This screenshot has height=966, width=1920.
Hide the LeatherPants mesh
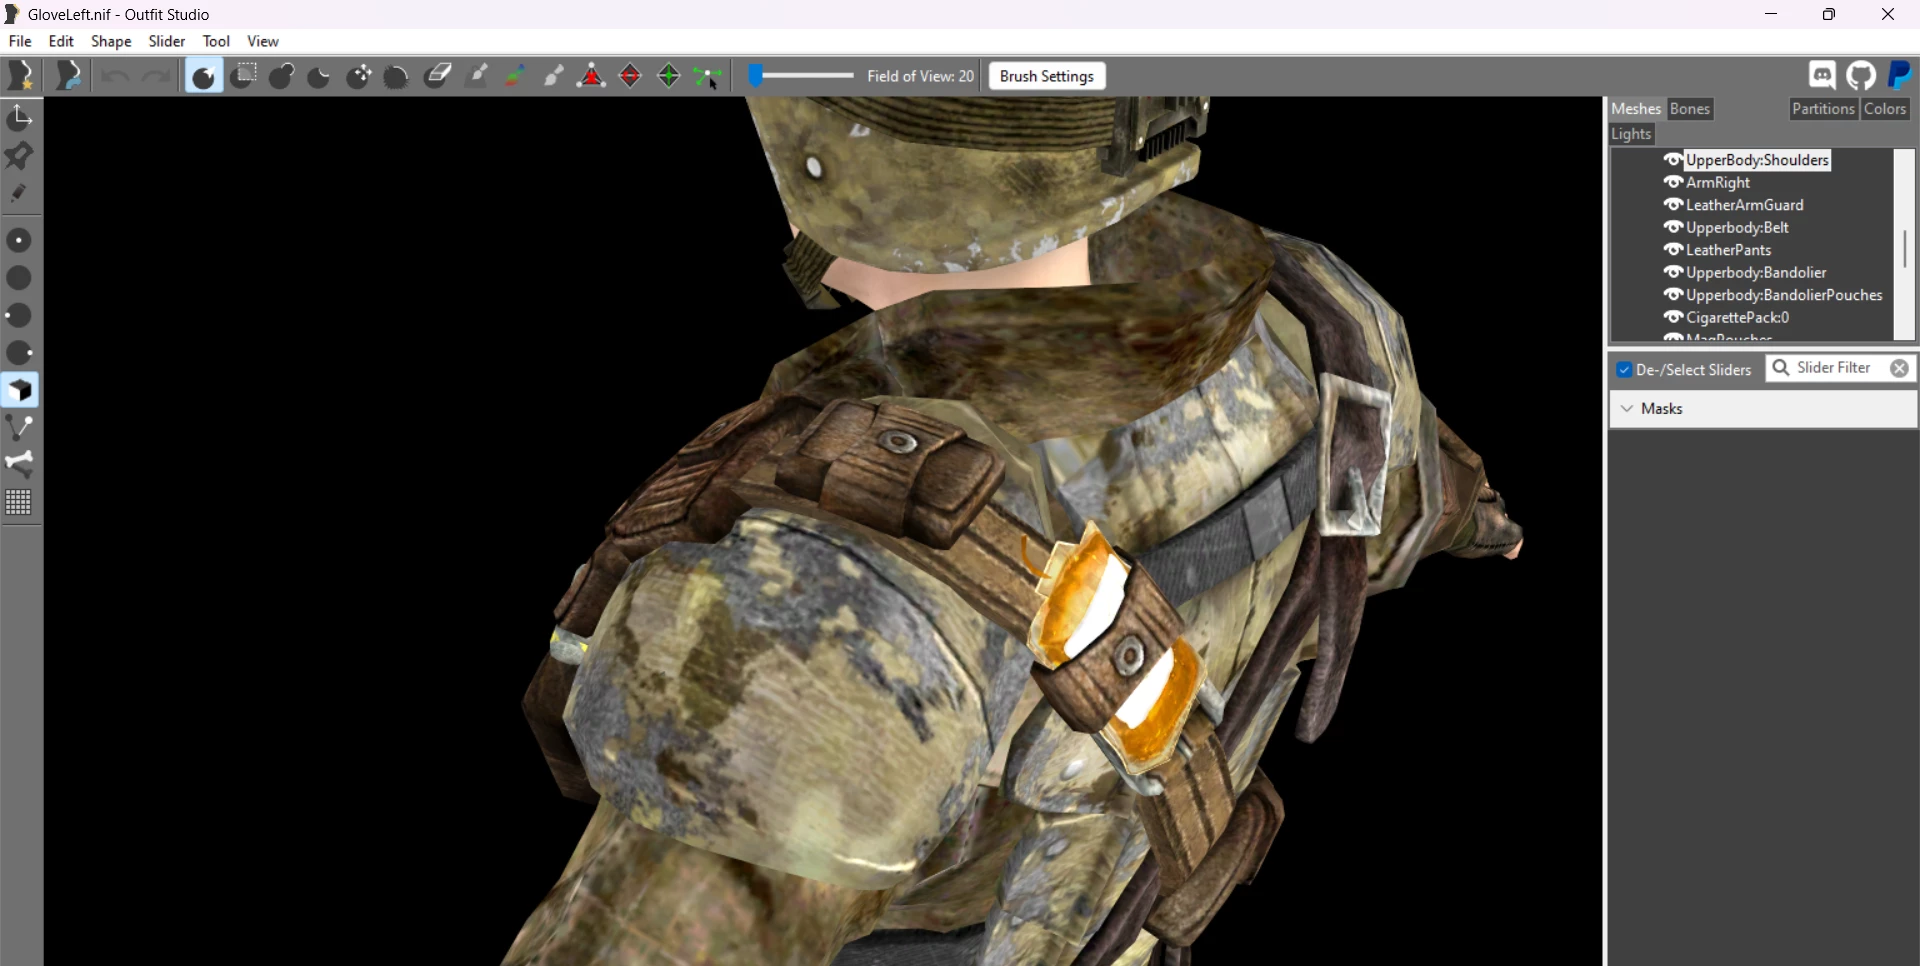tap(1673, 250)
